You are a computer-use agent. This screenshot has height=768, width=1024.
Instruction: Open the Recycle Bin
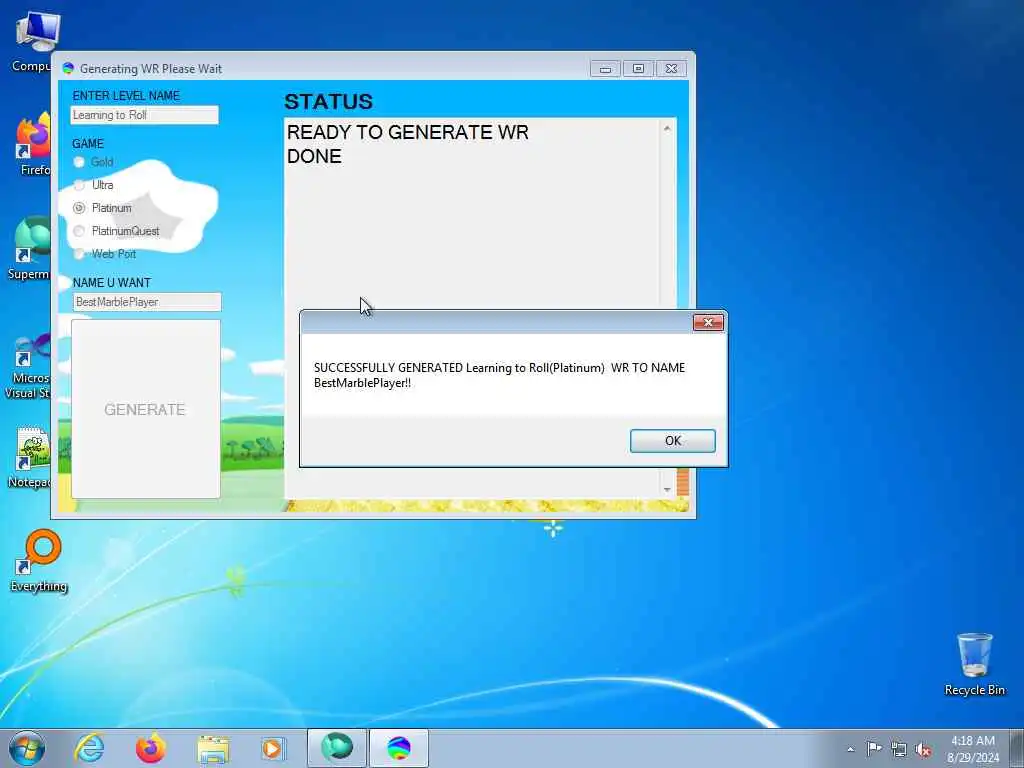[974, 665]
